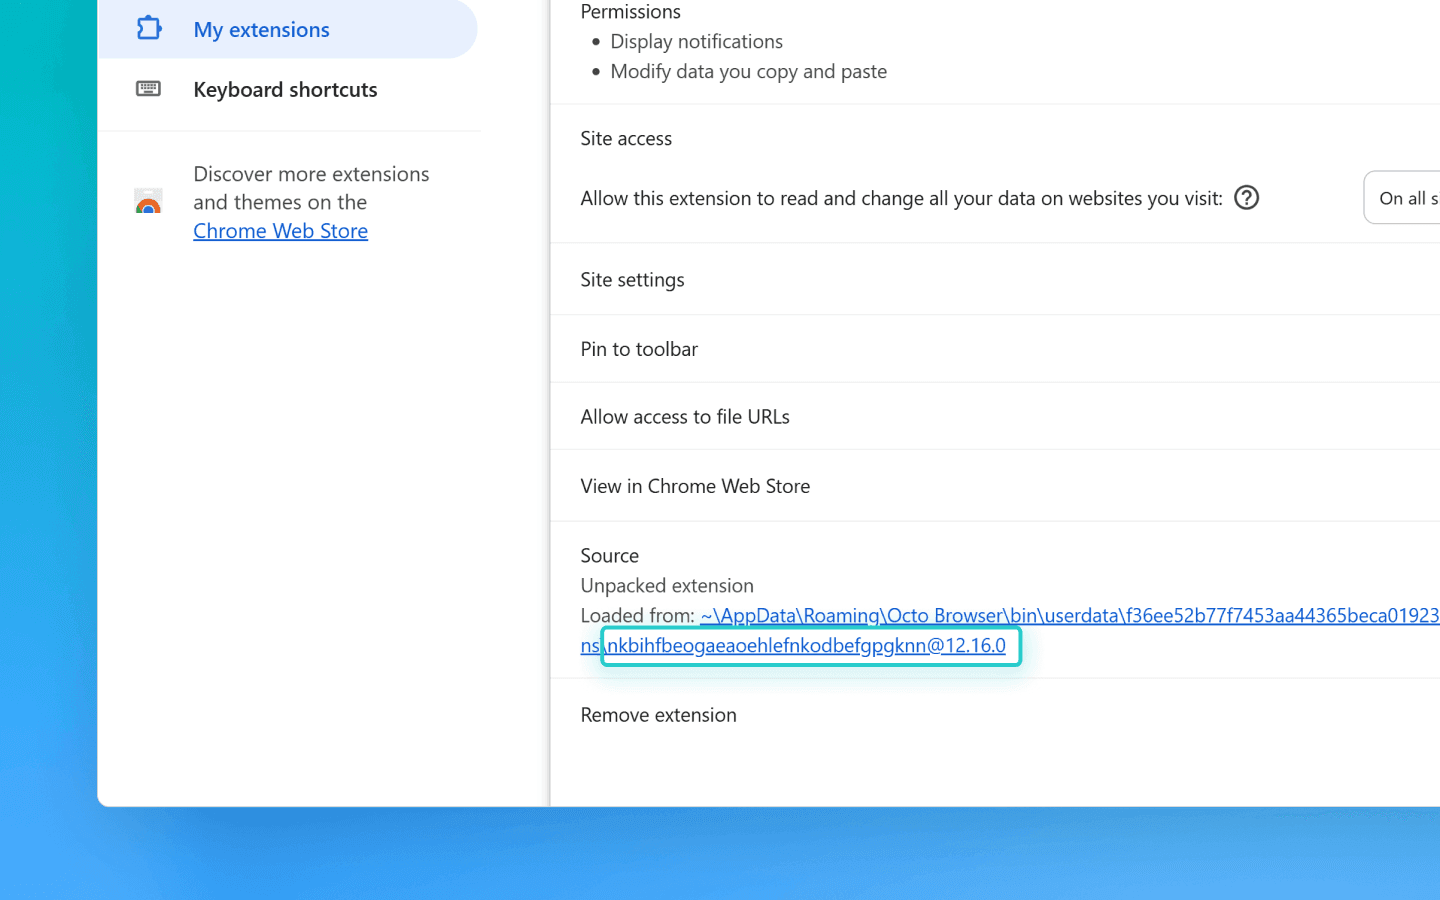Open "View in Chrome Web Store"
The height and width of the screenshot is (900, 1440).
(695, 486)
